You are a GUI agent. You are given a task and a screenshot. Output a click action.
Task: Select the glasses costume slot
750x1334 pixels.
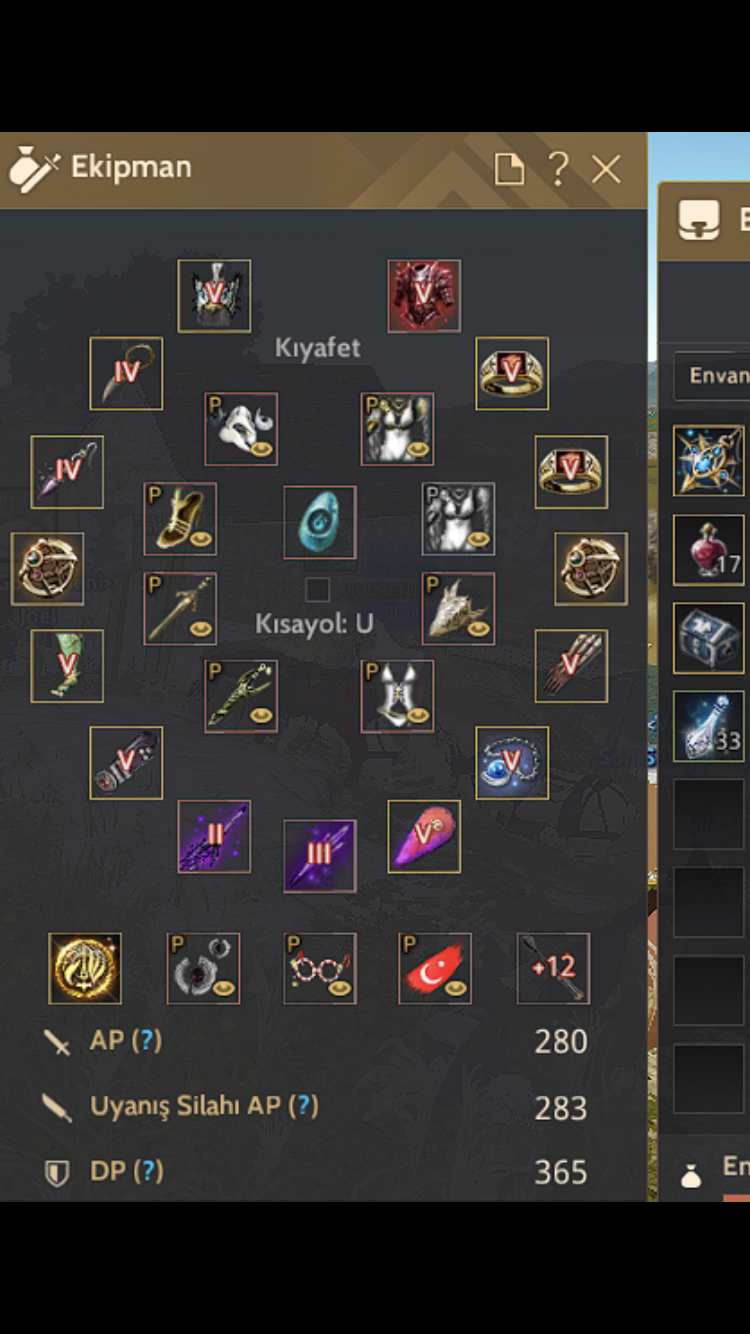coord(319,968)
